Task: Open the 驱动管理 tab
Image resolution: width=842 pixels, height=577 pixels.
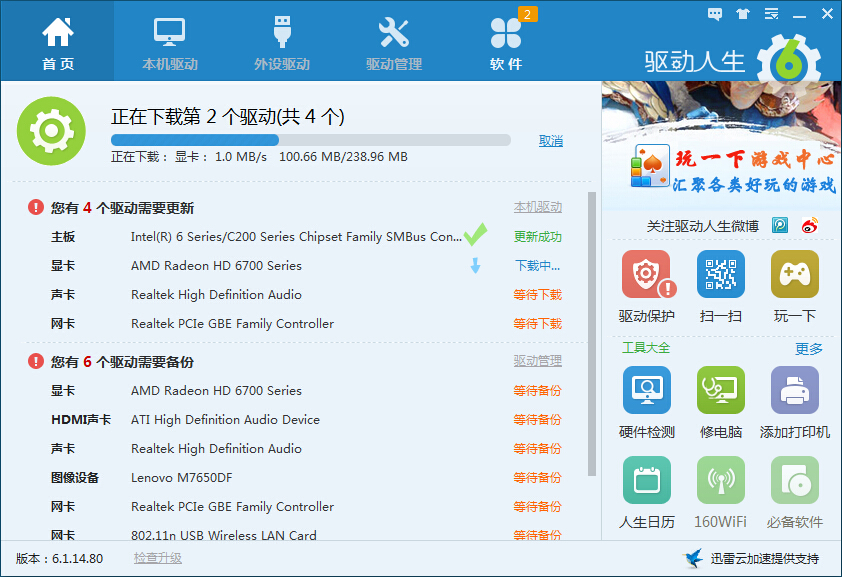Action: [394, 41]
